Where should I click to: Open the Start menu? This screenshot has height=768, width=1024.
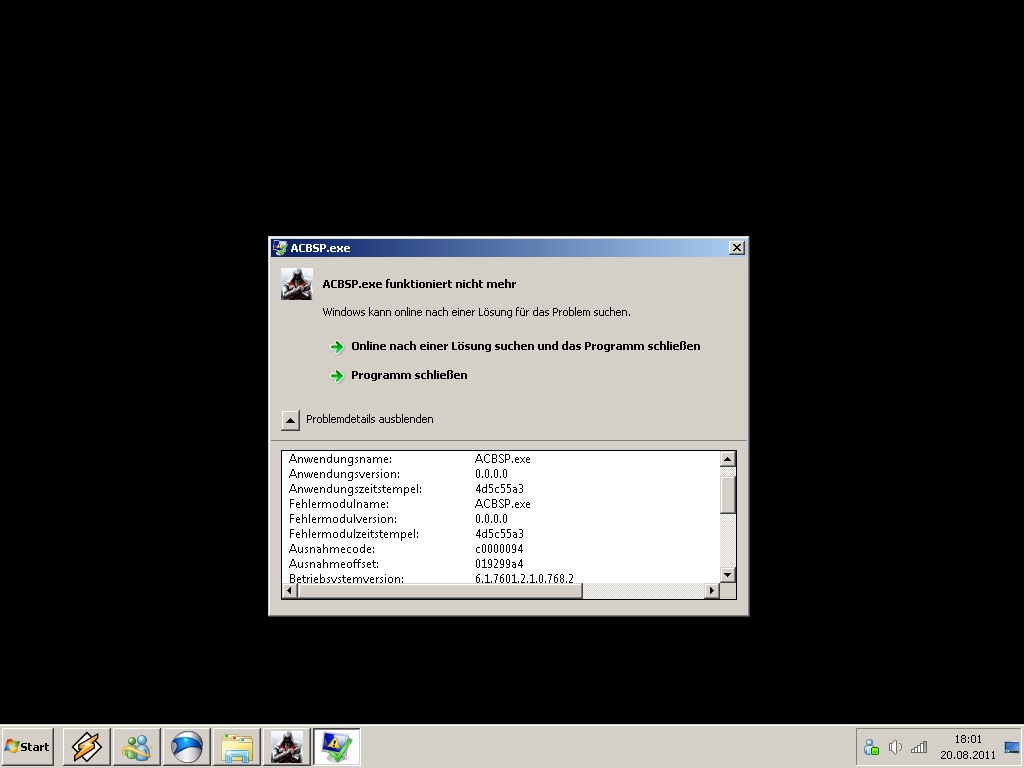coord(27,746)
